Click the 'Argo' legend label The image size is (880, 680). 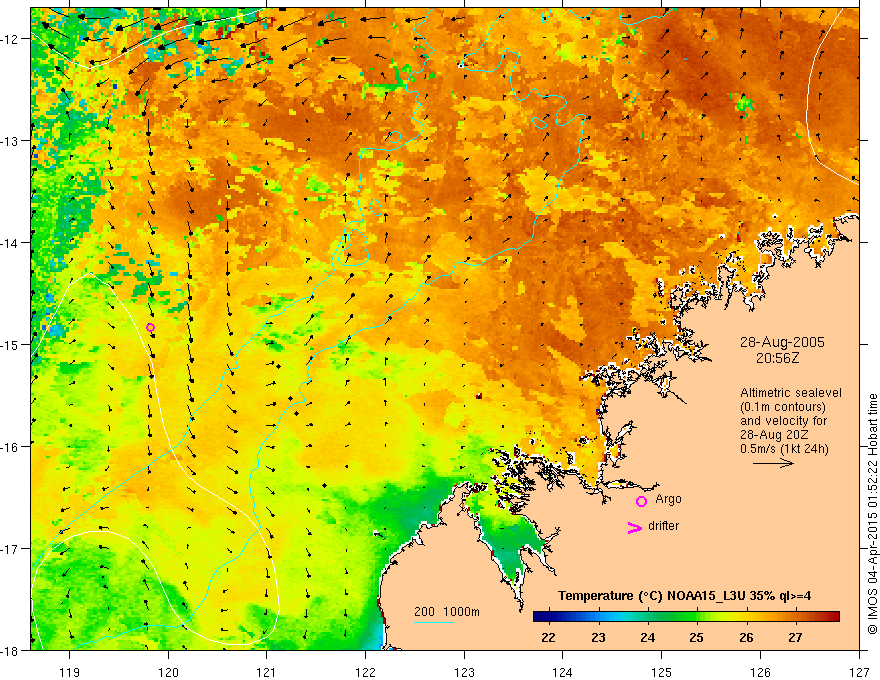tap(668, 499)
